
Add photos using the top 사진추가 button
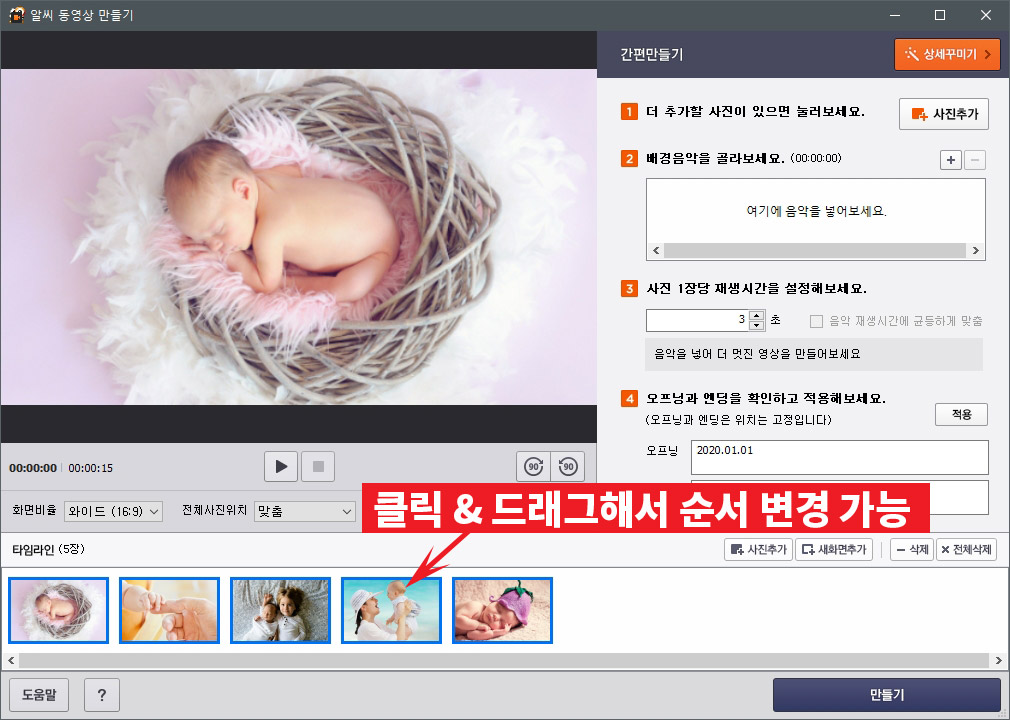pyautogui.click(x=941, y=113)
